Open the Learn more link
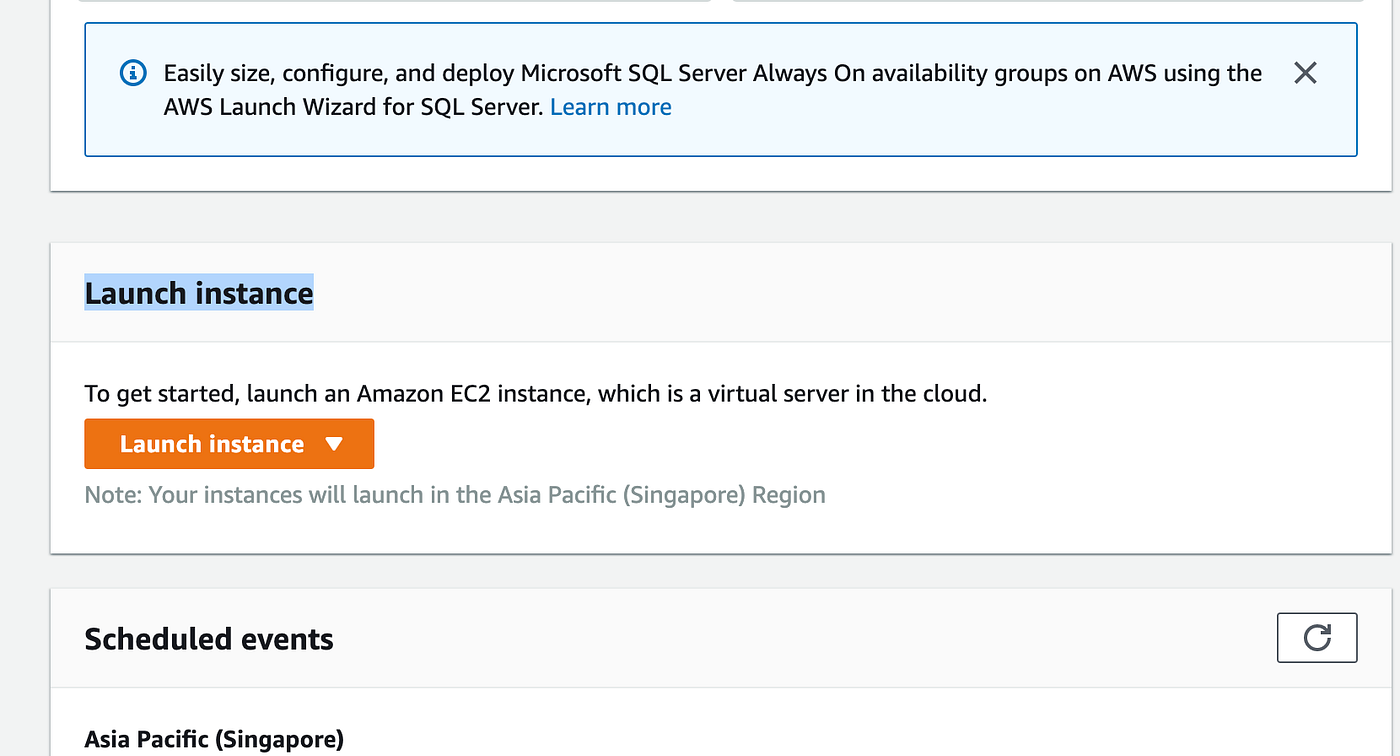 610,106
